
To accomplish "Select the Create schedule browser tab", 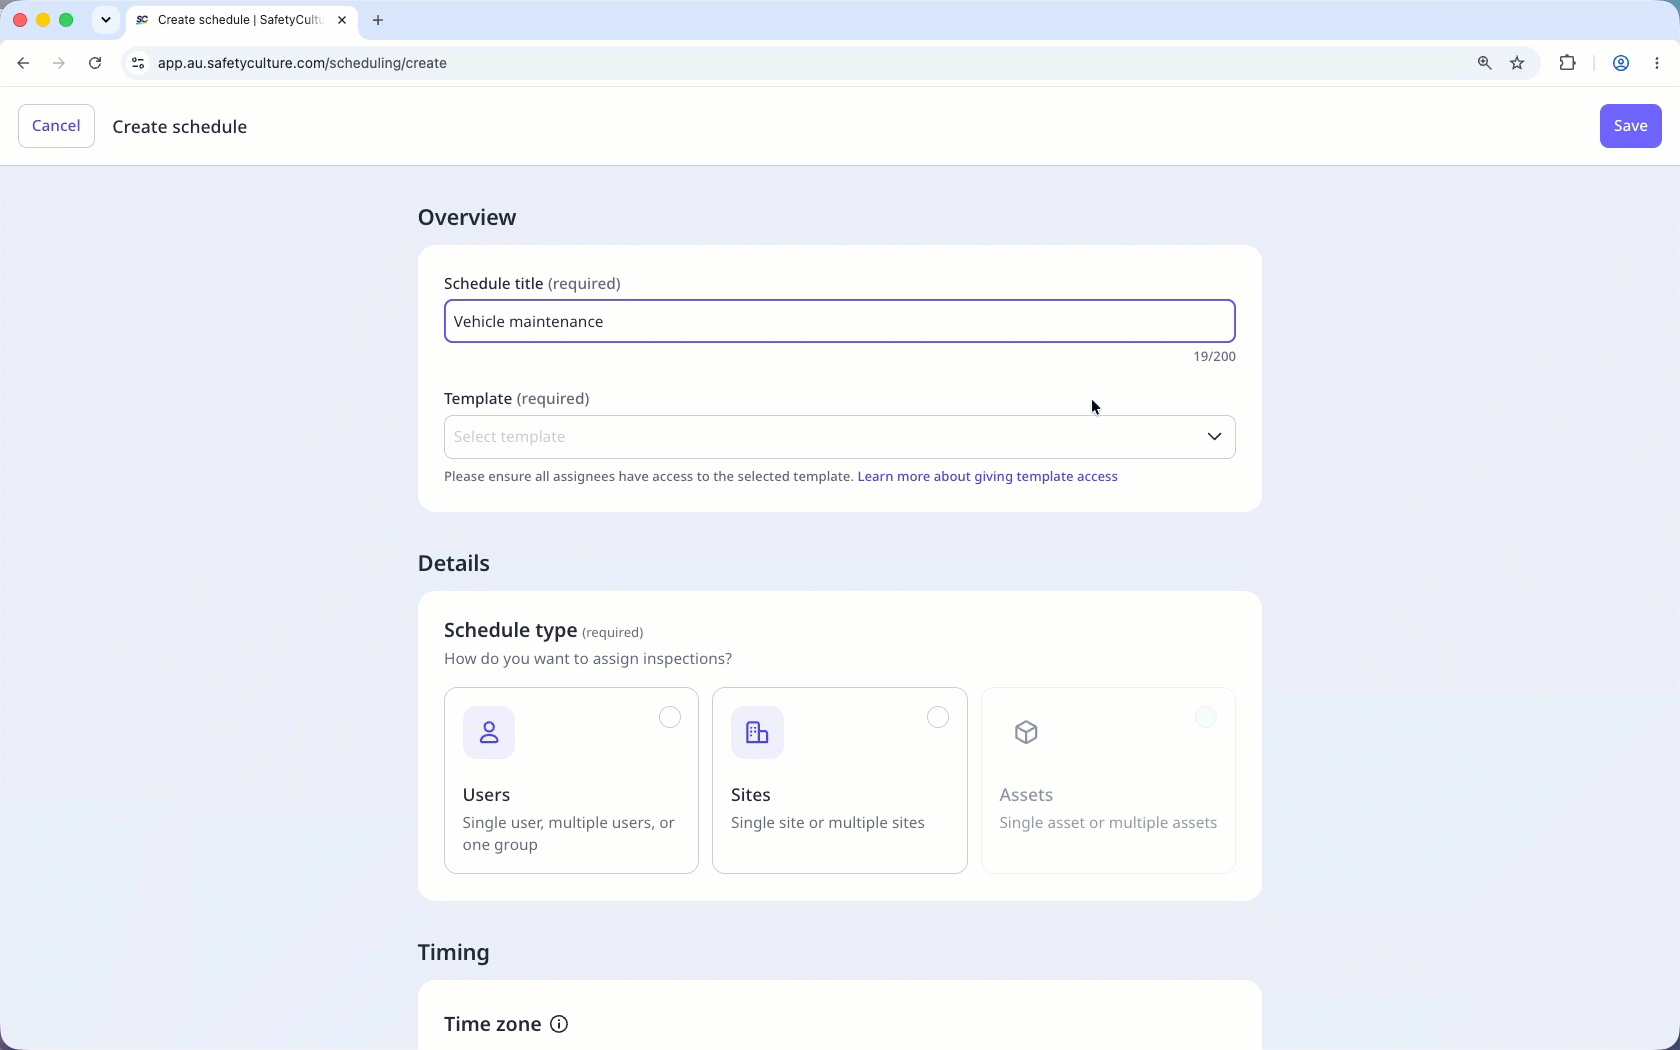I will (x=240, y=20).
